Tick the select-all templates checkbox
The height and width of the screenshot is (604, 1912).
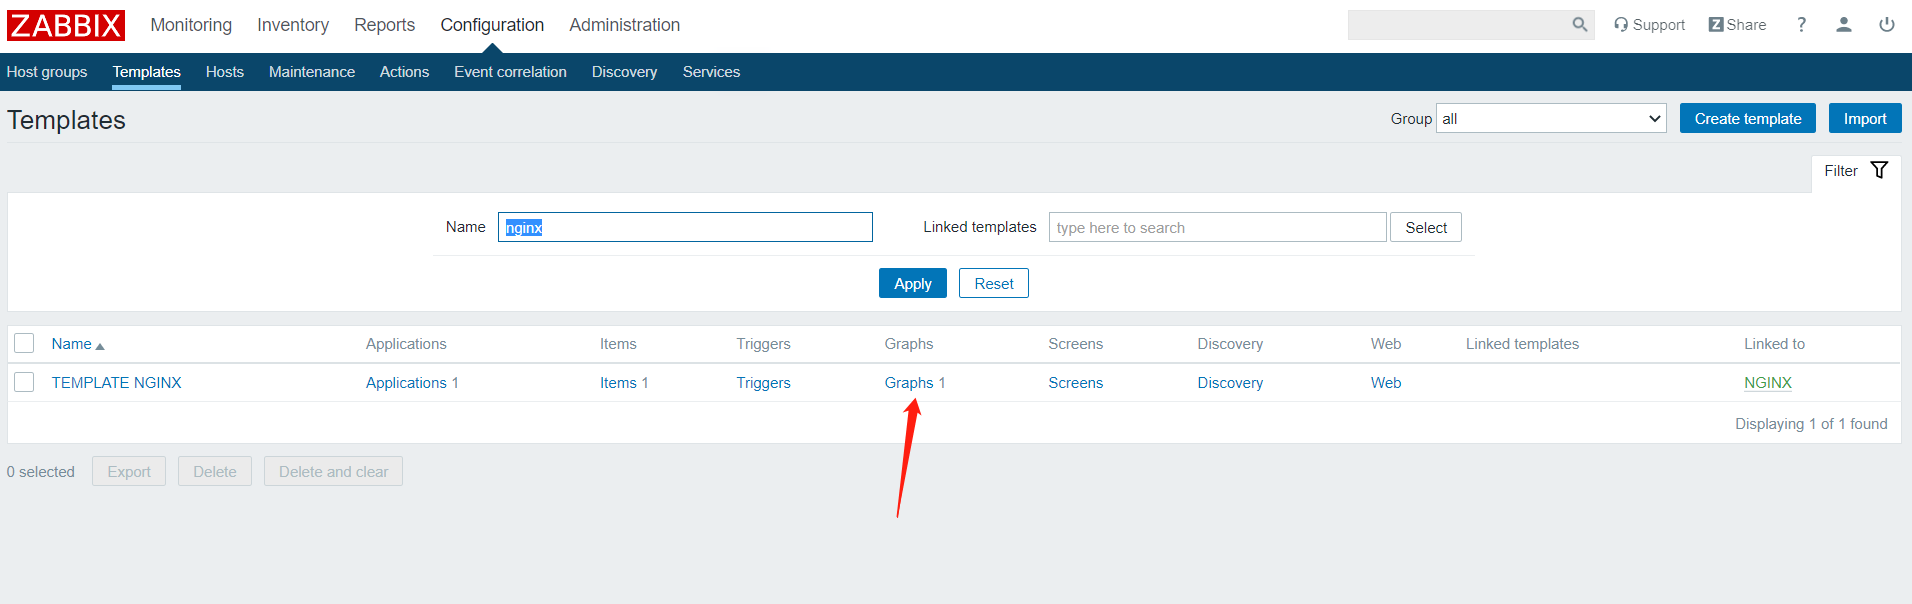tap(25, 343)
